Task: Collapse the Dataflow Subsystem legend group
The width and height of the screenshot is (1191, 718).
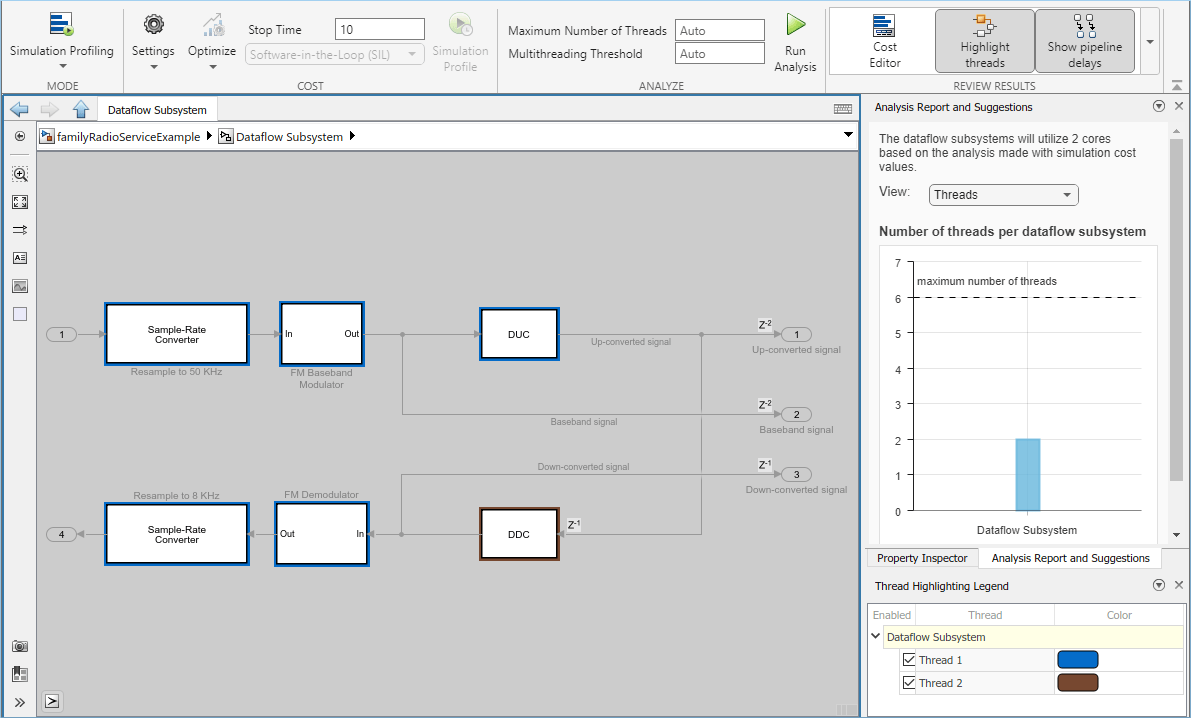Action: (x=876, y=637)
